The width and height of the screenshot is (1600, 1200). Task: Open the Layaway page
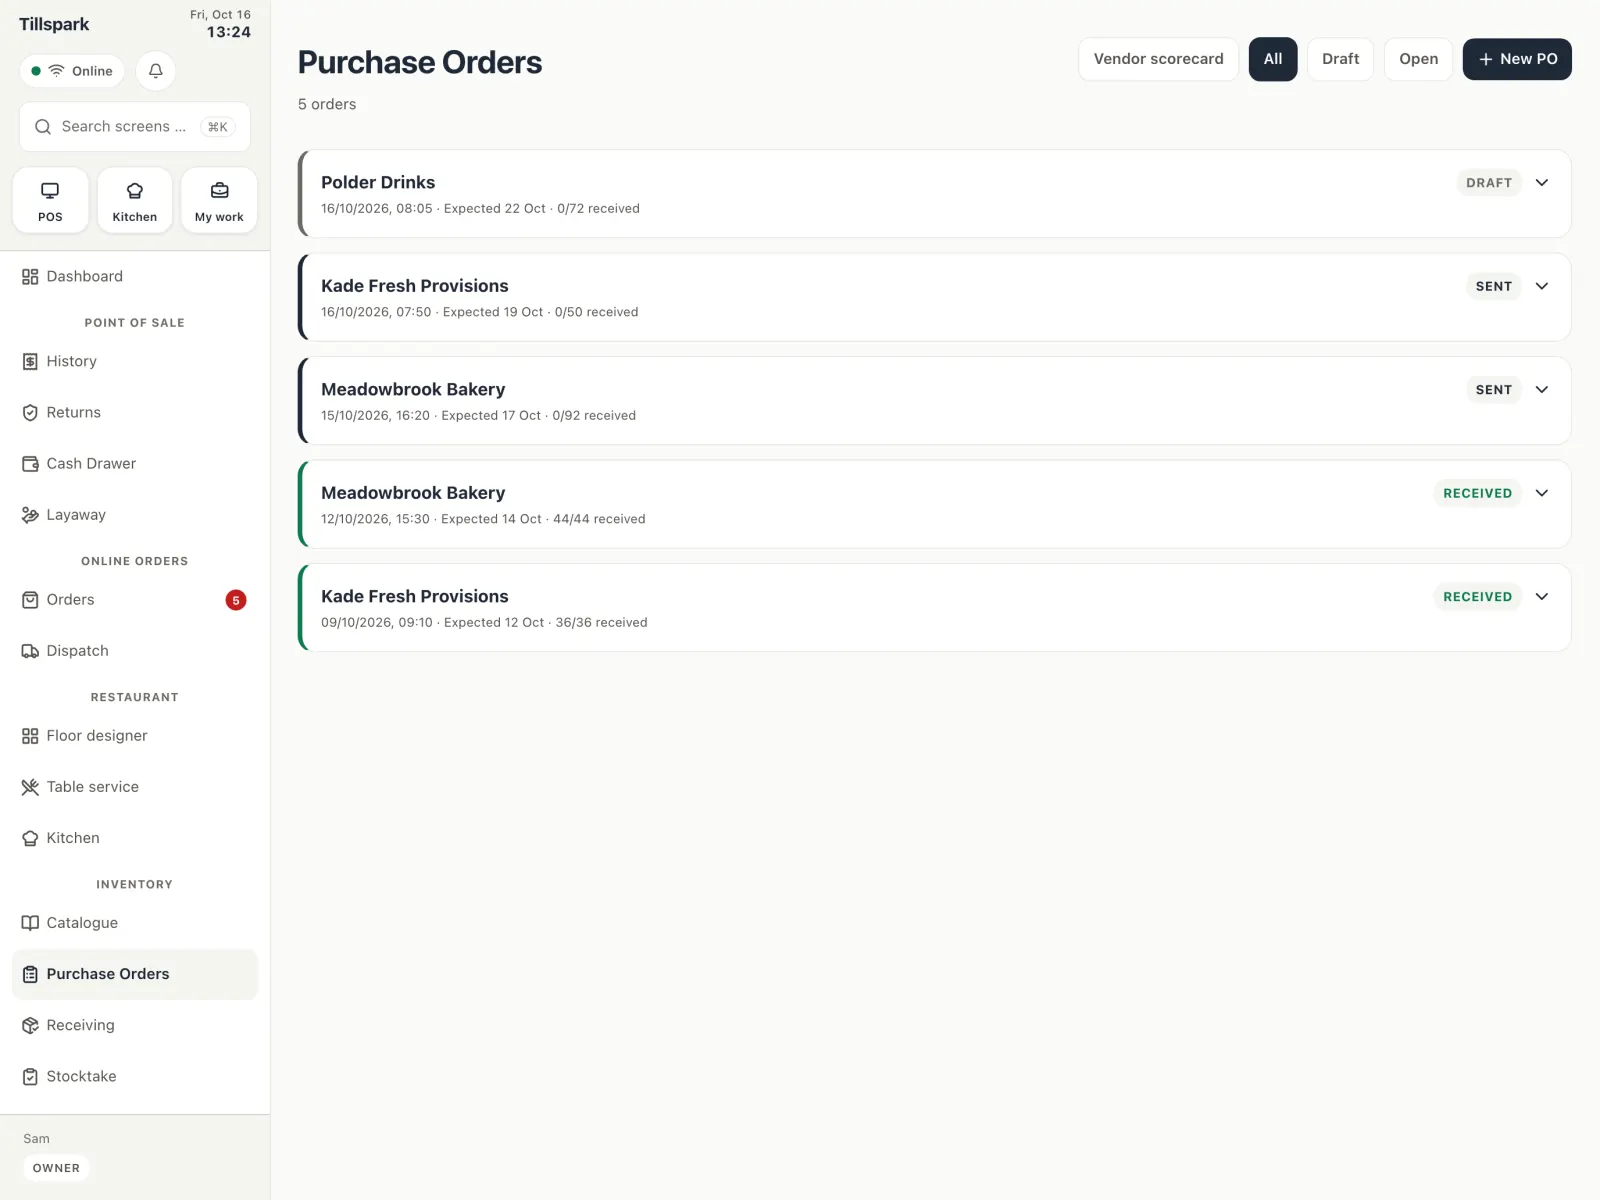coord(135,515)
